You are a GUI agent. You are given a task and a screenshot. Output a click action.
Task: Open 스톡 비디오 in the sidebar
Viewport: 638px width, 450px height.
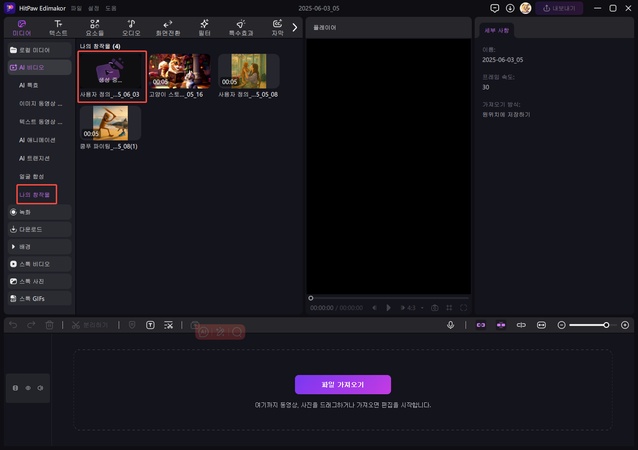click(39, 264)
